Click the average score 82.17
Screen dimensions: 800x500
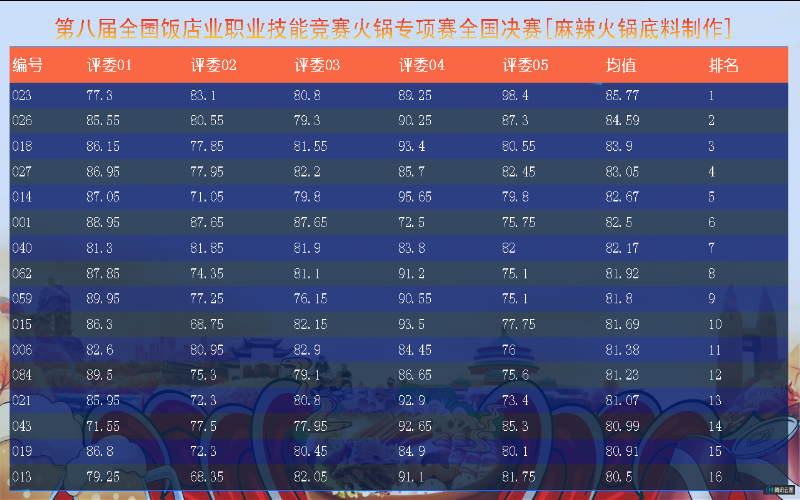click(x=623, y=248)
